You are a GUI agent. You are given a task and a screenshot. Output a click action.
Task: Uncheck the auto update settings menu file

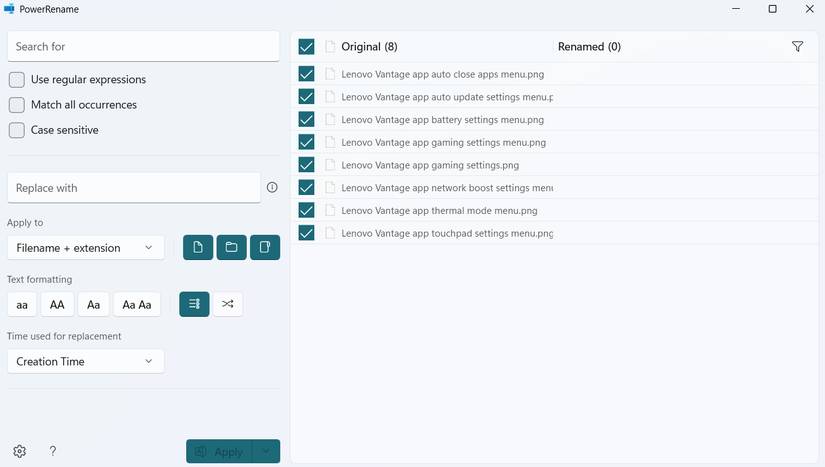pyautogui.click(x=306, y=97)
